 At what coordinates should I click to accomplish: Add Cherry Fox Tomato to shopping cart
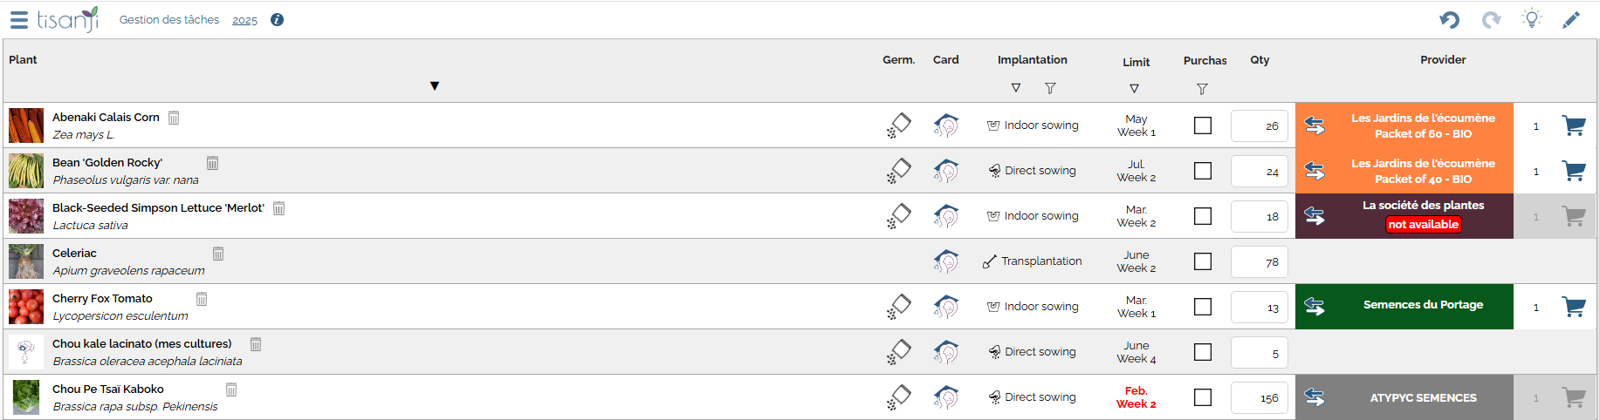tap(1573, 307)
